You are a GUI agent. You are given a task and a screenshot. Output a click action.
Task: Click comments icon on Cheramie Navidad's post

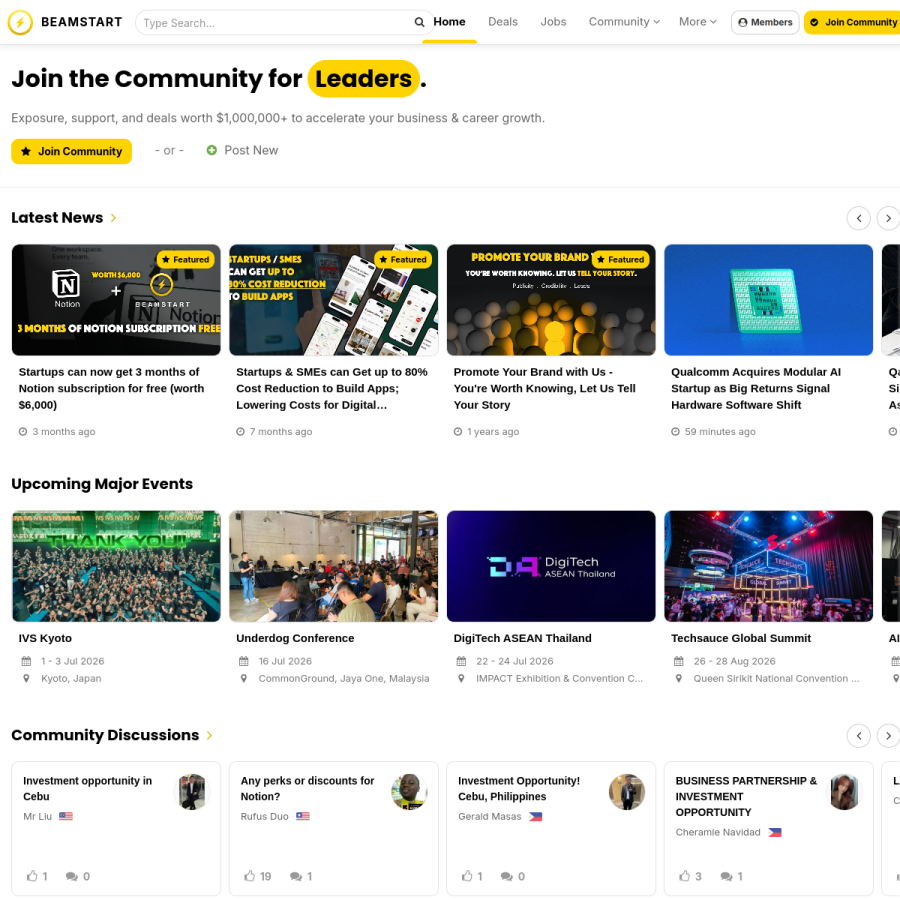[x=726, y=876]
